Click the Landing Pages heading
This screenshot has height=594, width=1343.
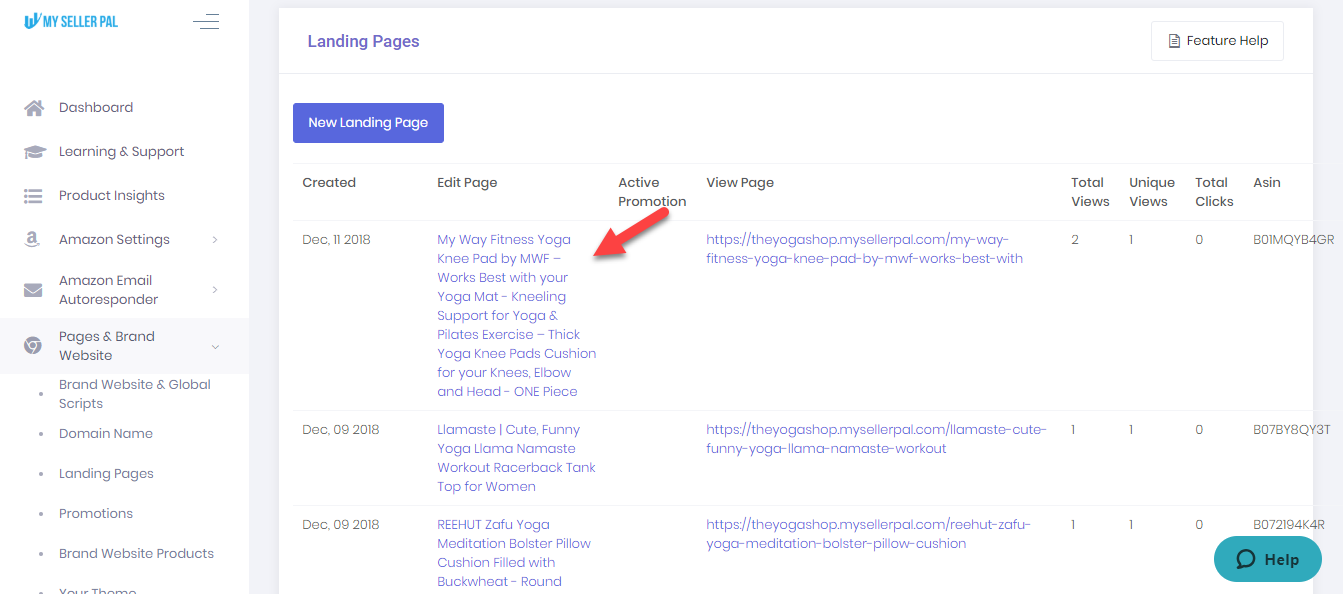click(364, 41)
